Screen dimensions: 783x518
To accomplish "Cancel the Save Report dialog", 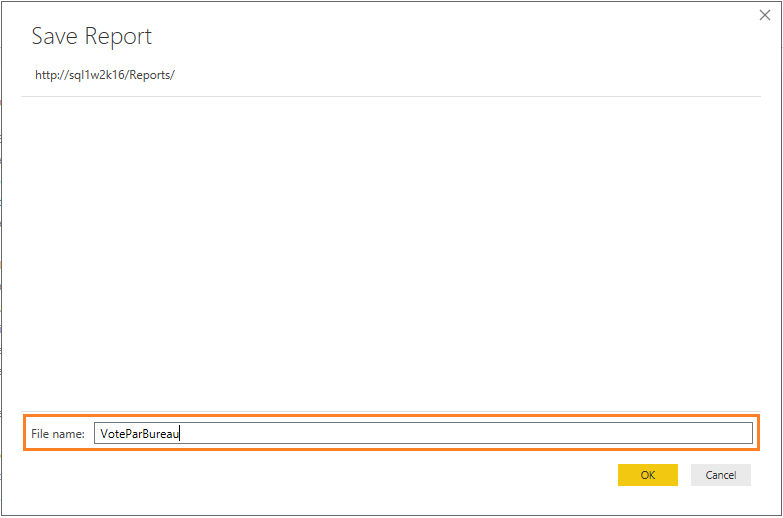I will click(721, 475).
